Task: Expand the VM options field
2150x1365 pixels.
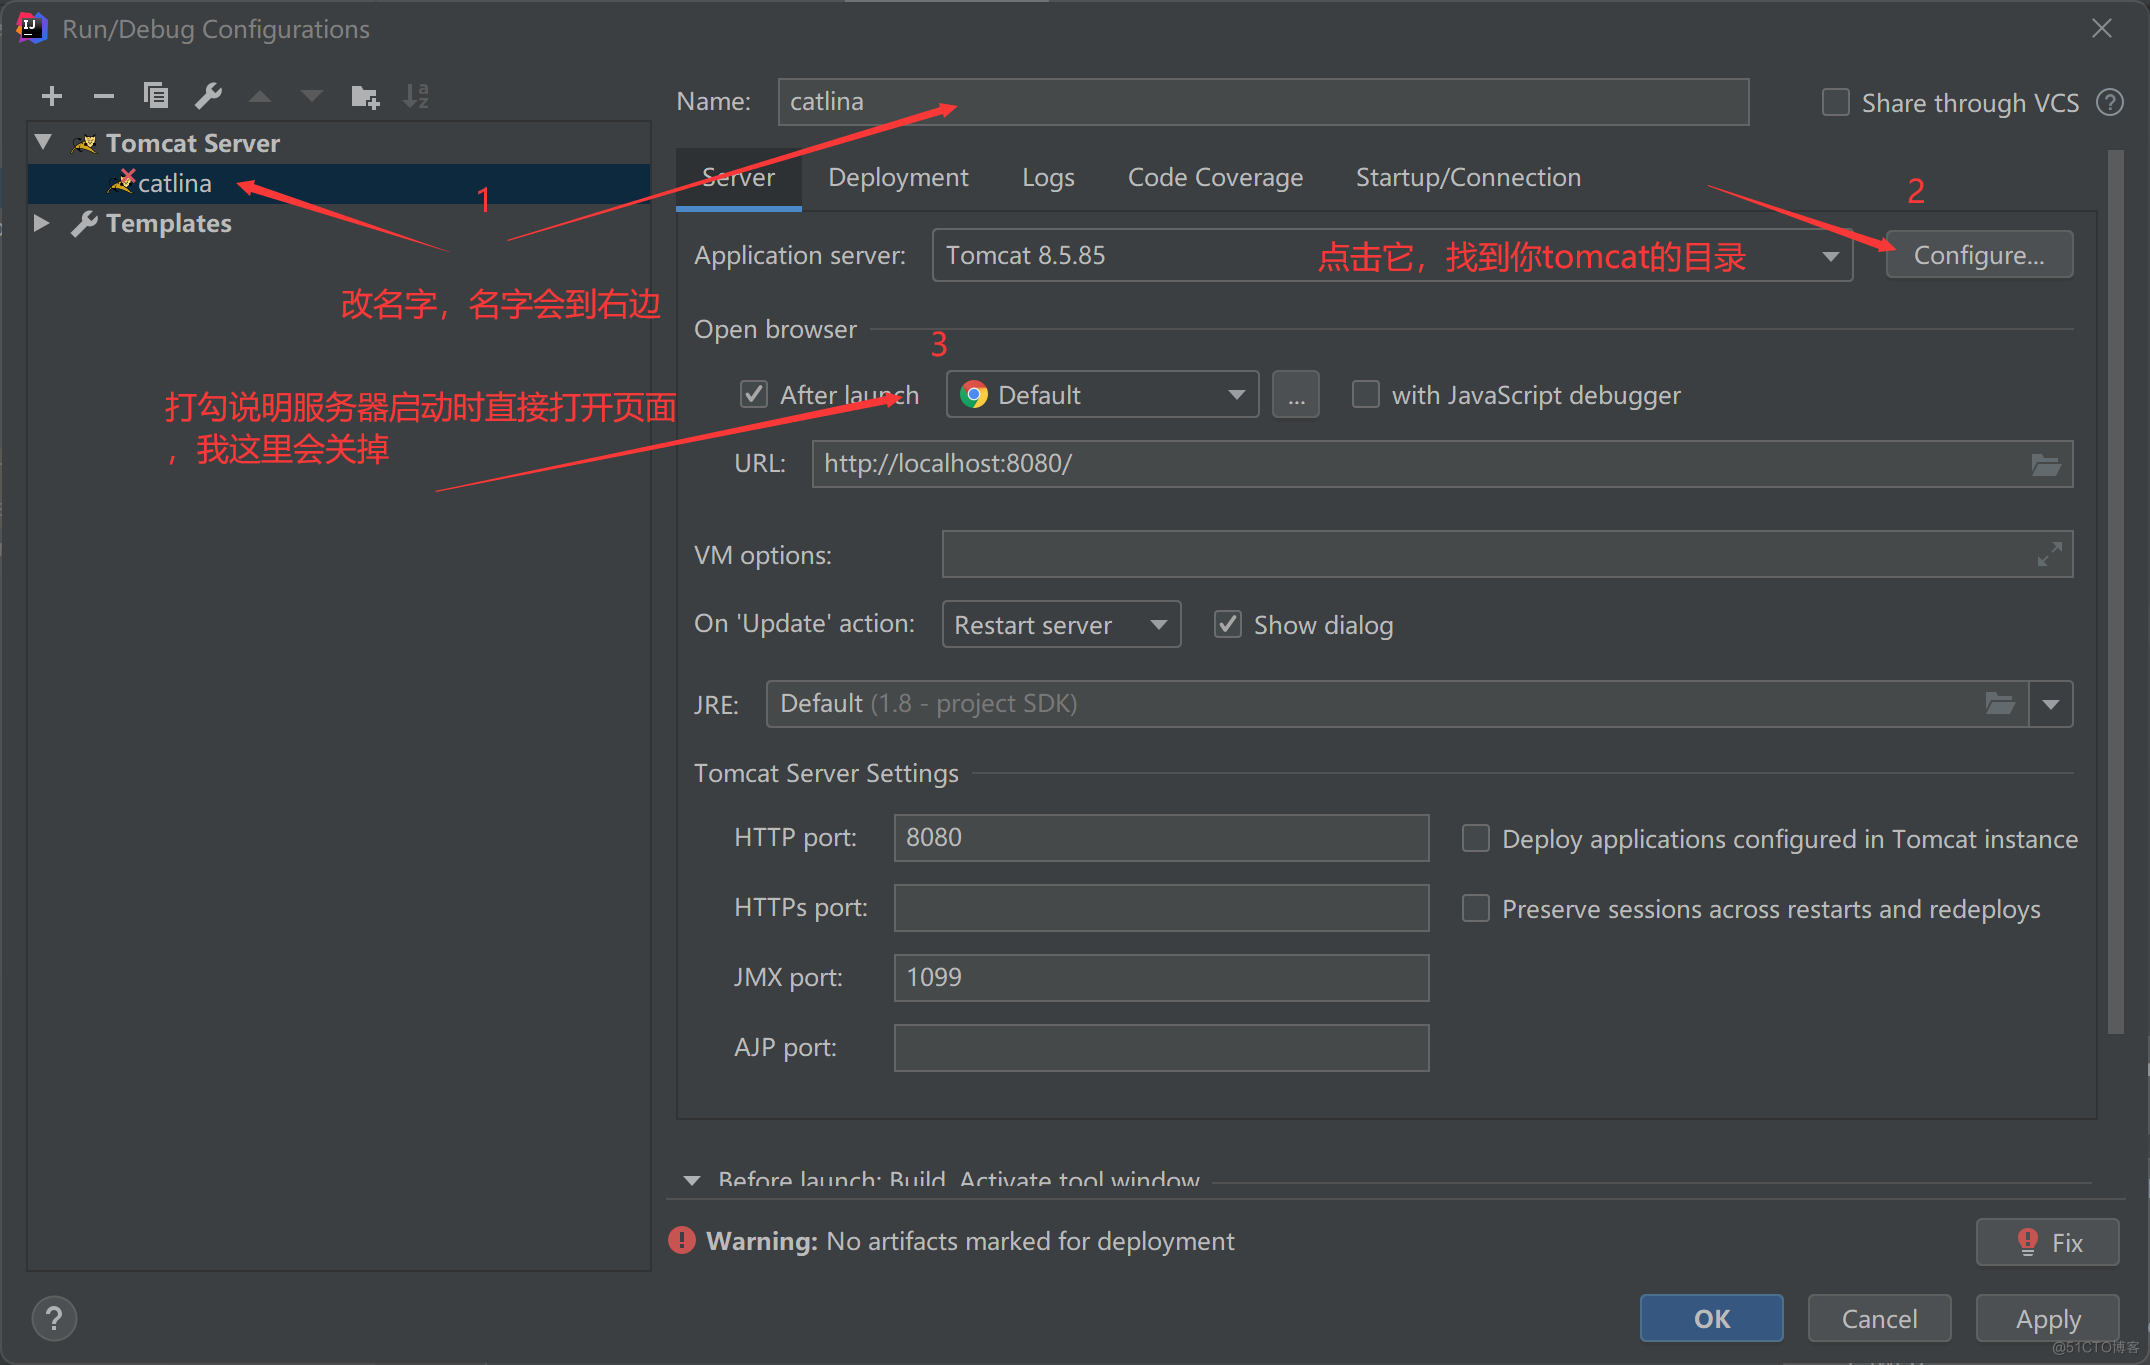Action: pyautogui.click(x=2049, y=554)
